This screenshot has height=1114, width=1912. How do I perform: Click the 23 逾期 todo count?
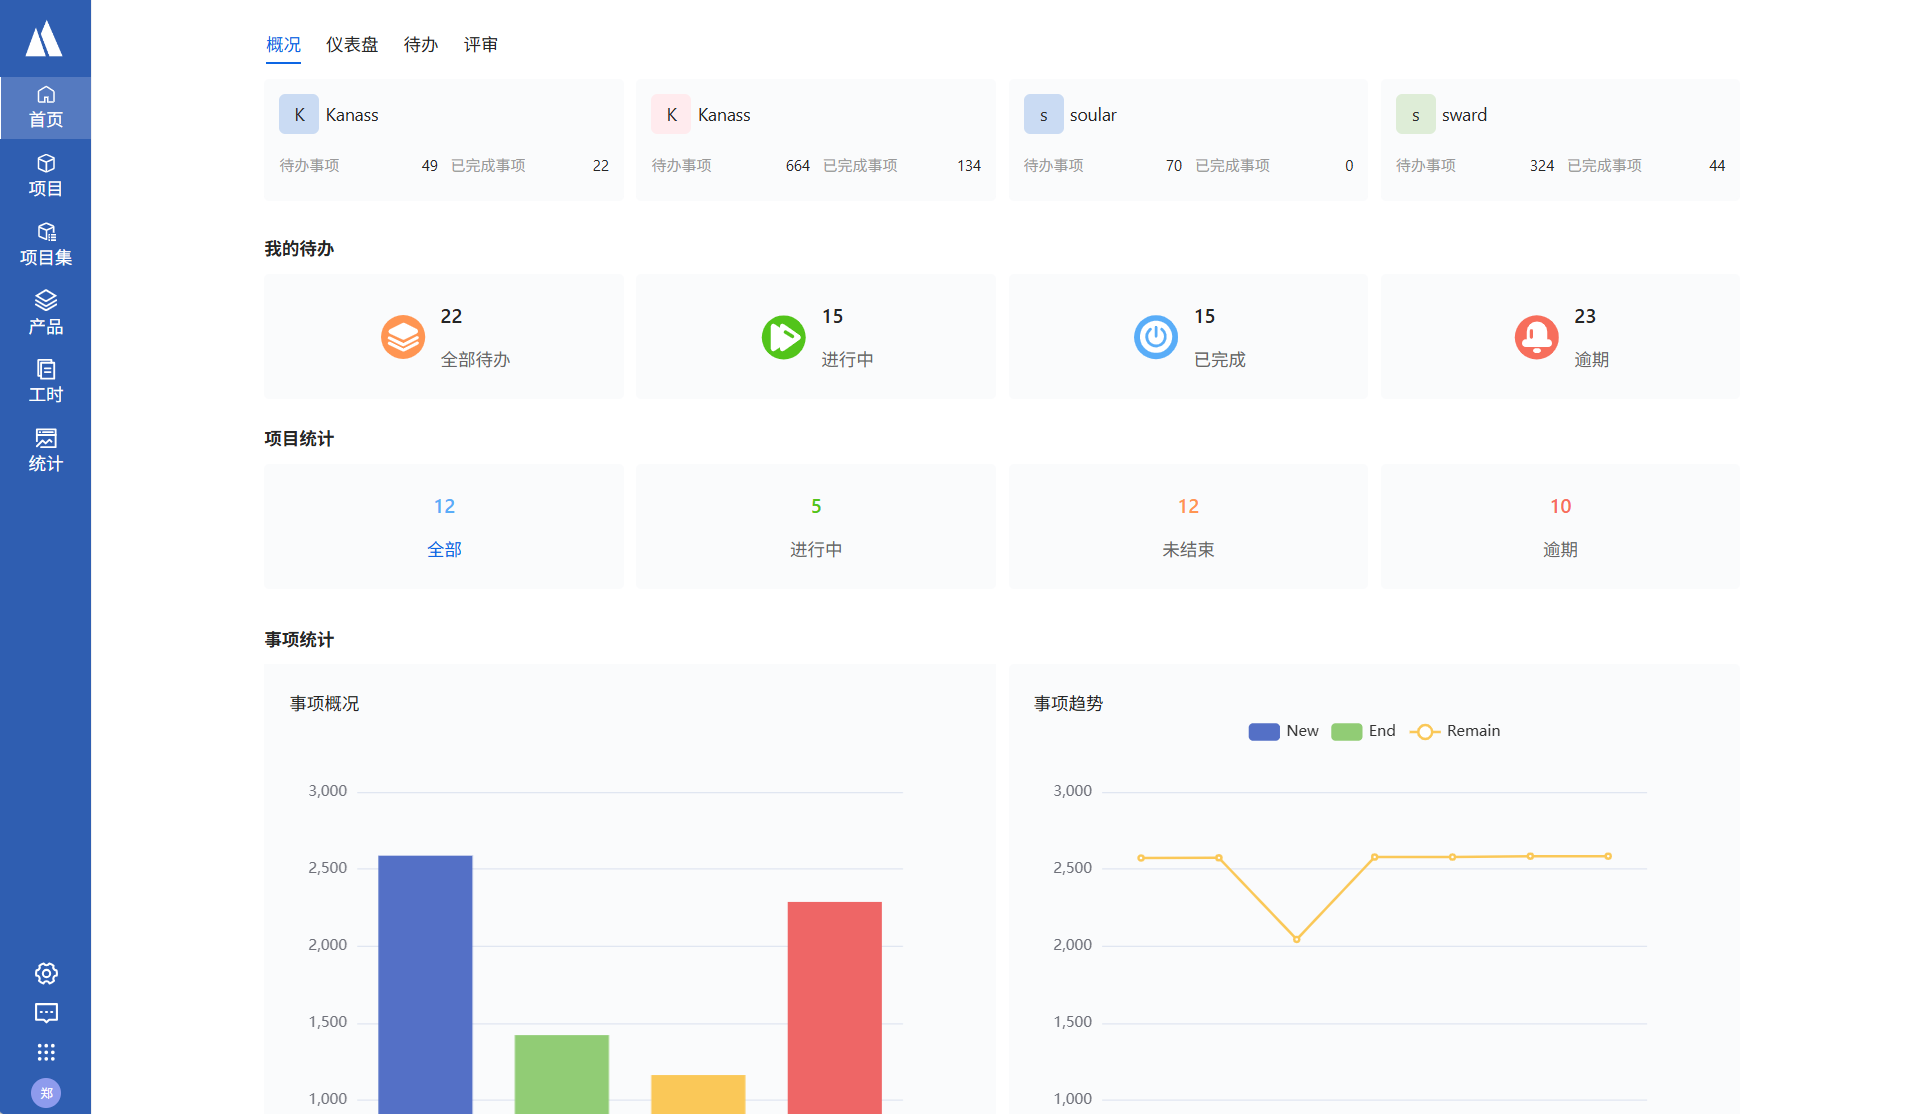tap(1585, 316)
